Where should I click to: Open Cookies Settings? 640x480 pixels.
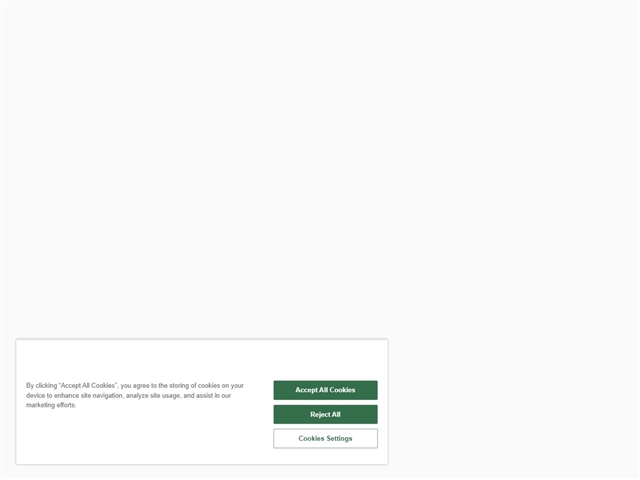(325, 438)
